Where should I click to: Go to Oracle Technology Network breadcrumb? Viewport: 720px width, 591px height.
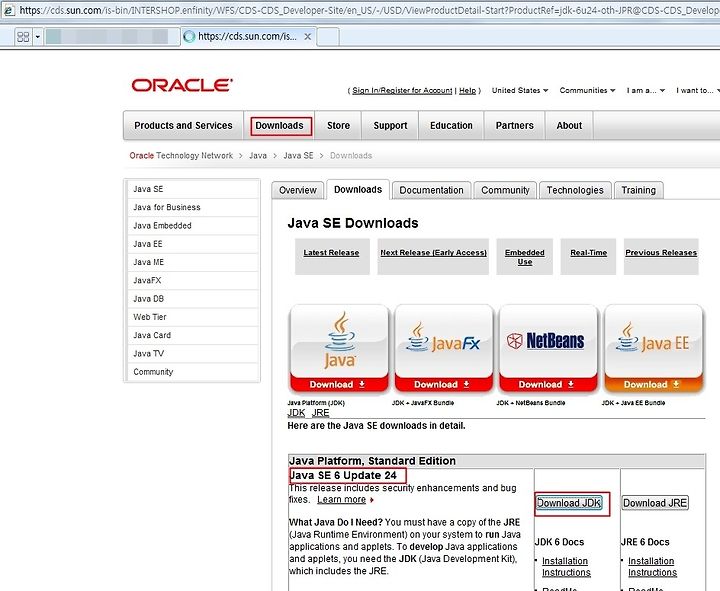pyautogui.click(x=181, y=156)
